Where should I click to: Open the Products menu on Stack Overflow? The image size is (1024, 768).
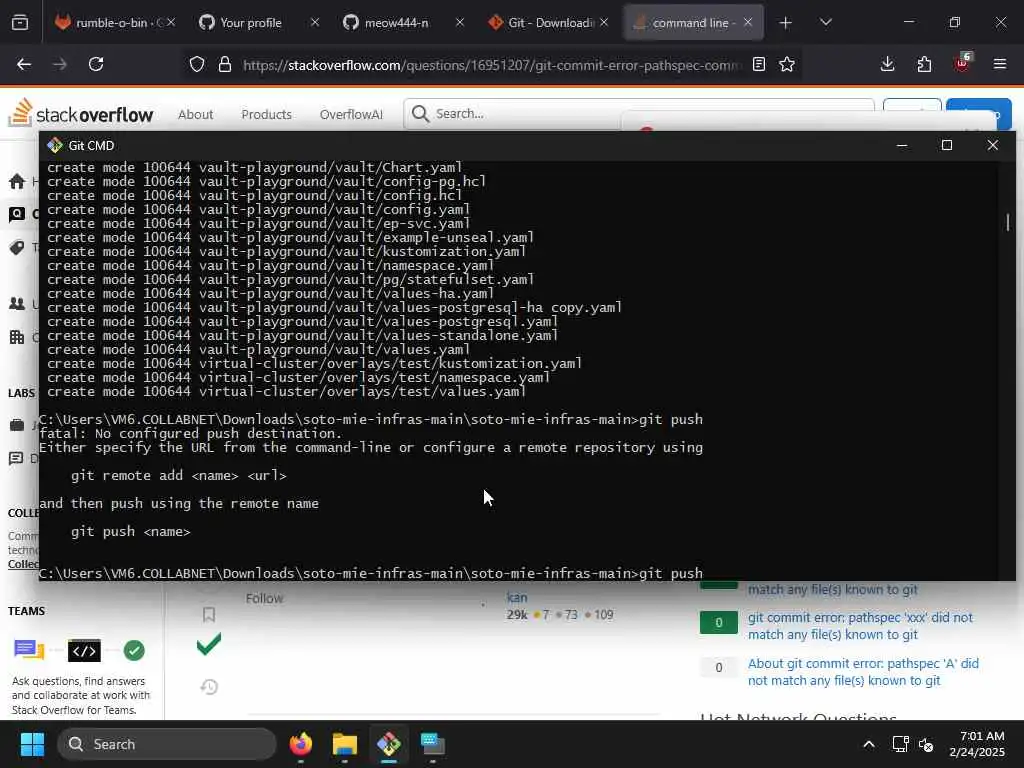coord(266,114)
